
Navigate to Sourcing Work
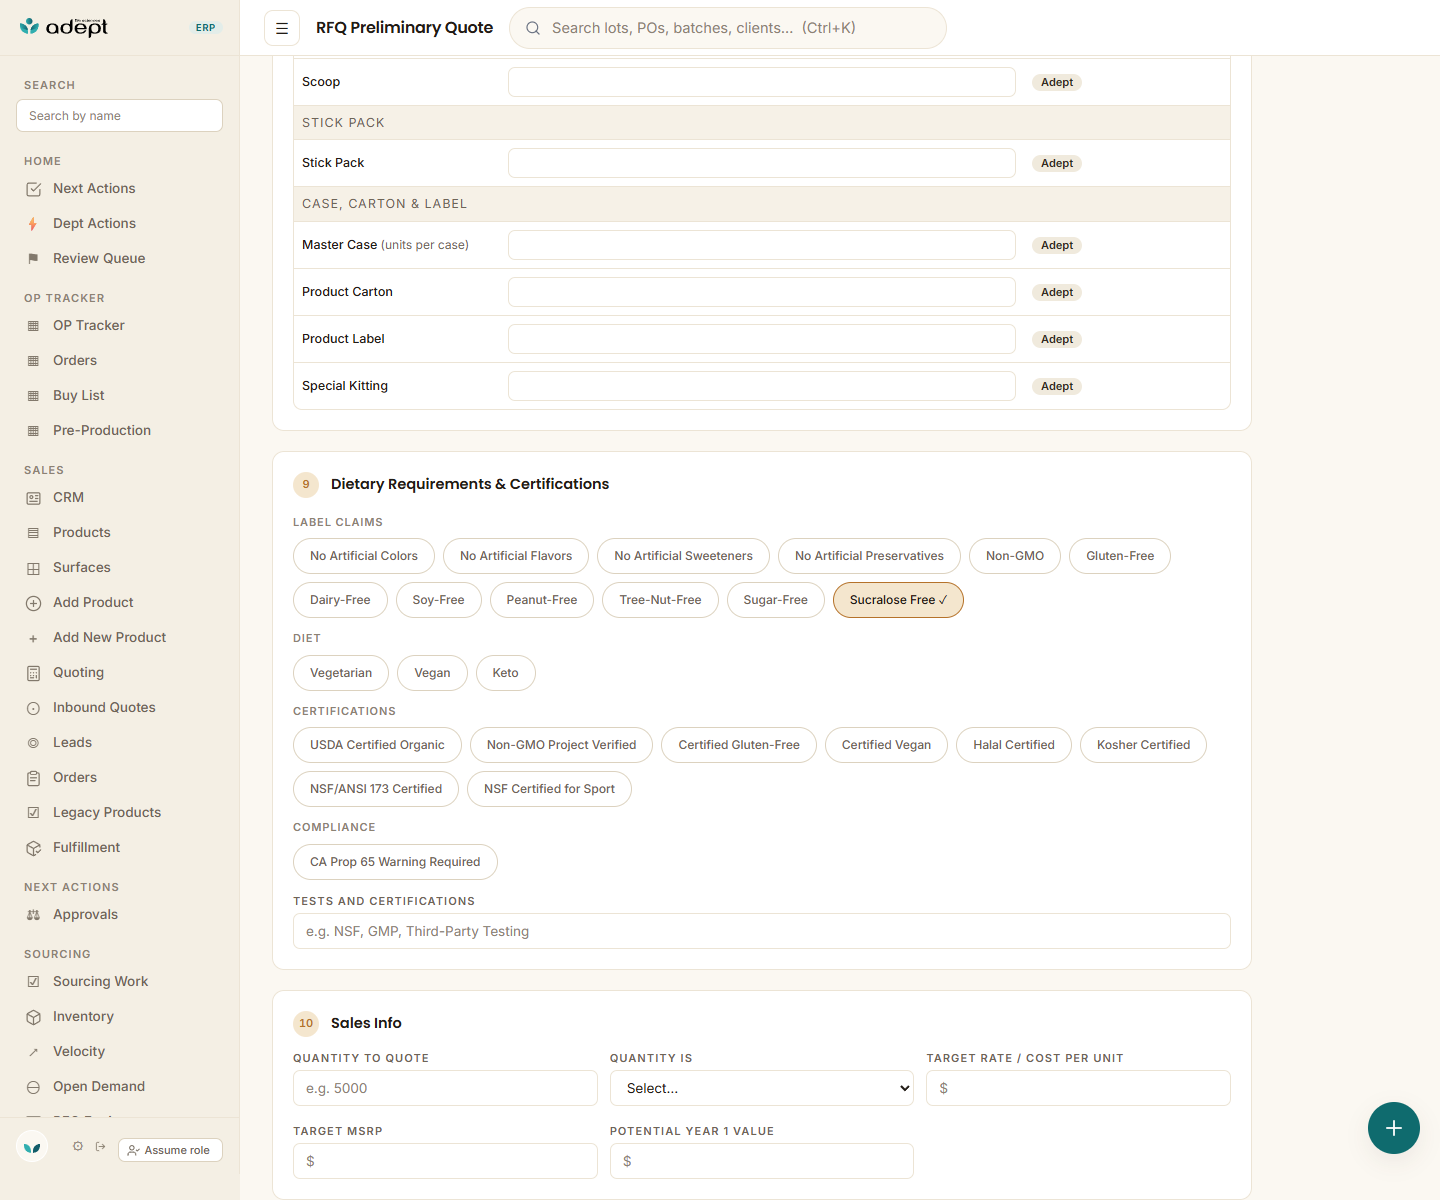pos(100,982)
